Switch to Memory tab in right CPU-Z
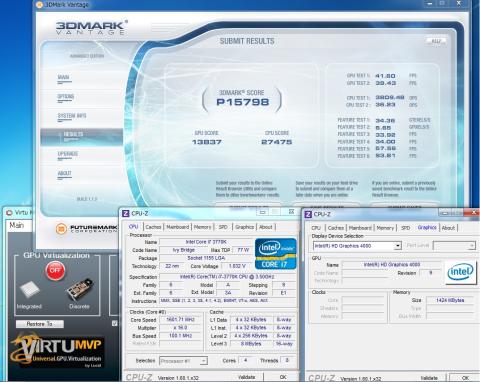 pos(385,228)
